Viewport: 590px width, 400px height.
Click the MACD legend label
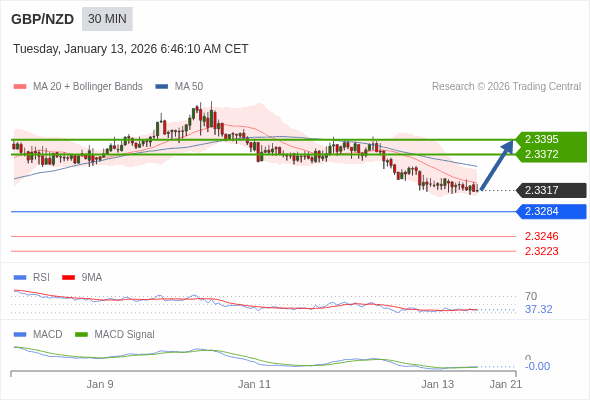tap(48, 335)
